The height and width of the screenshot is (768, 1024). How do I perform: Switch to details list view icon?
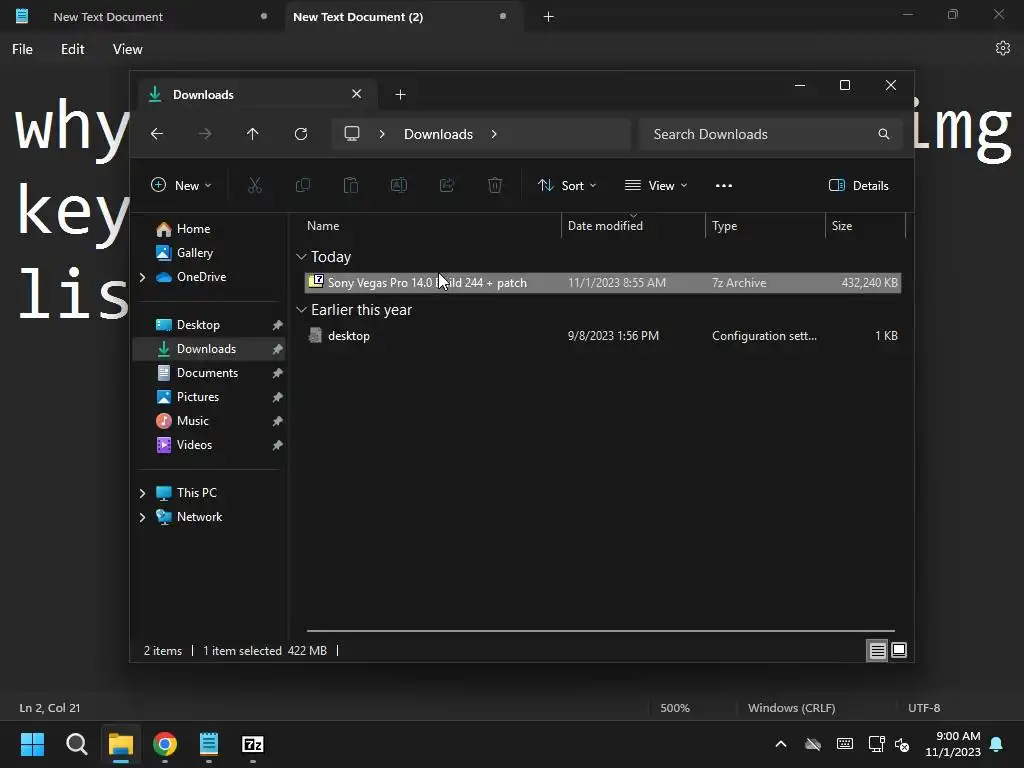click(877, 650)
